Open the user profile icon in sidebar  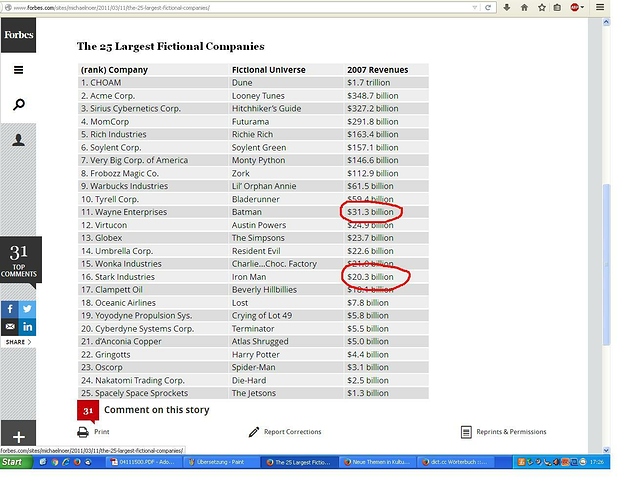click(18, 140)
